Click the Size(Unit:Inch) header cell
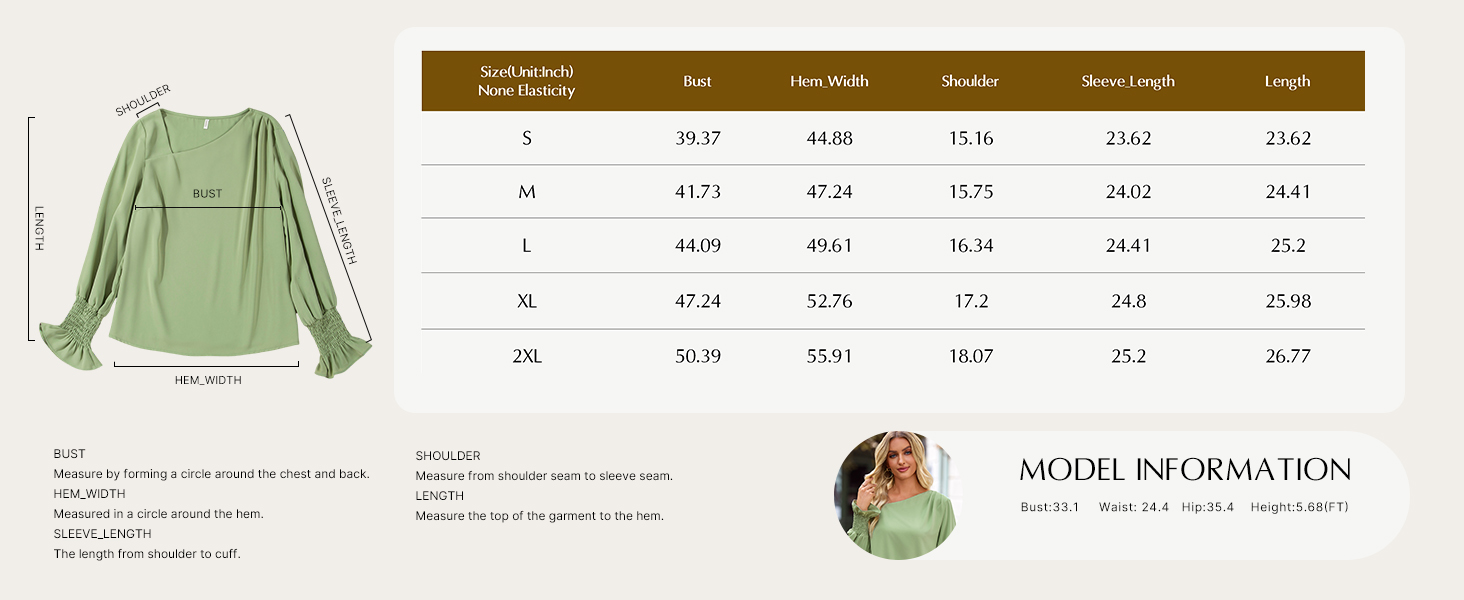Image resolution: width=1464 pixels, height=600 pixels. [527, 81]
